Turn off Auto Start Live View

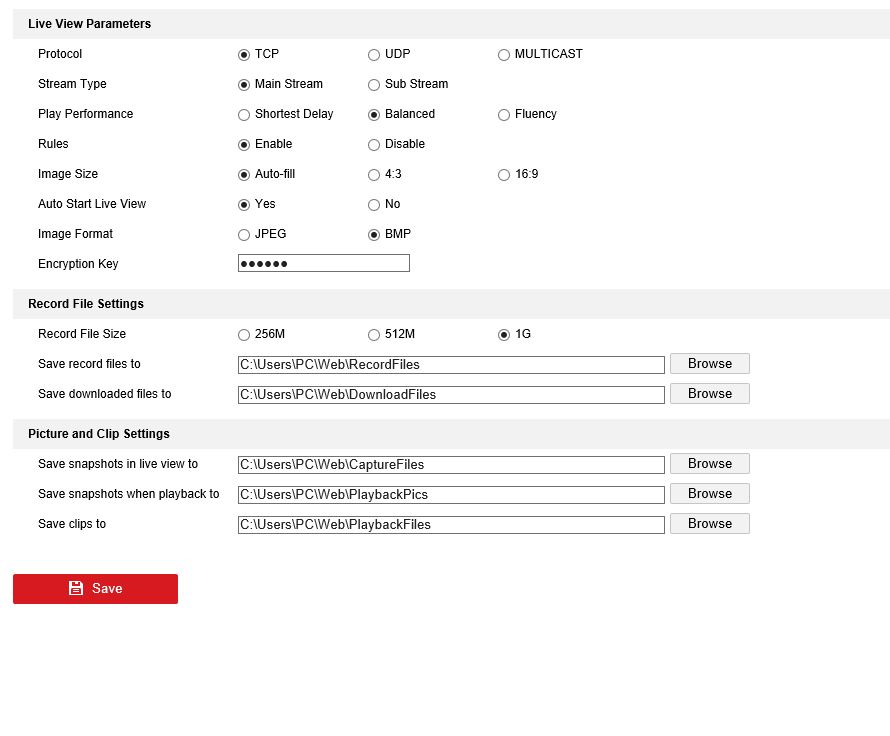coord(374,205)
